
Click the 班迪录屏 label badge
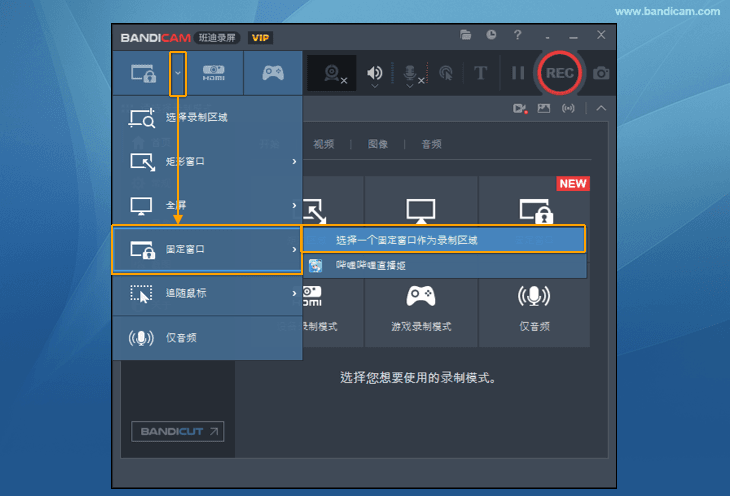pos(217,38)
